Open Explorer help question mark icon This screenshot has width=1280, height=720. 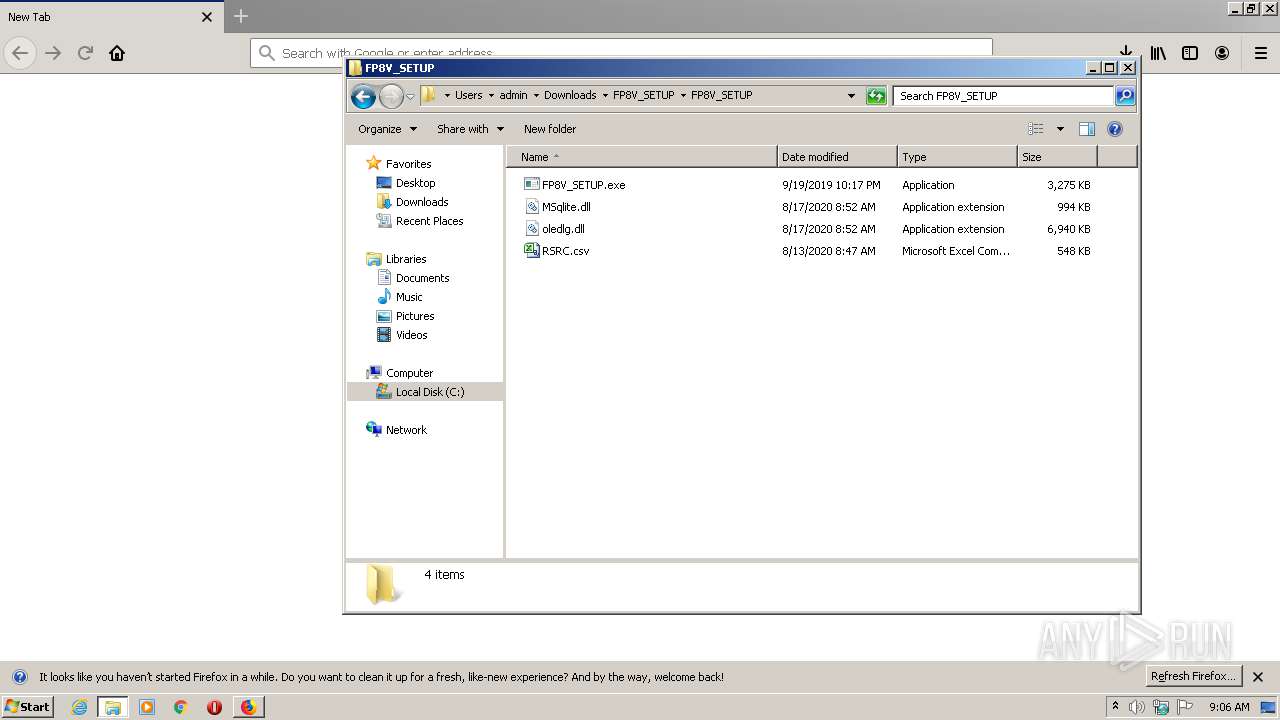click(x=1115, y=129)
